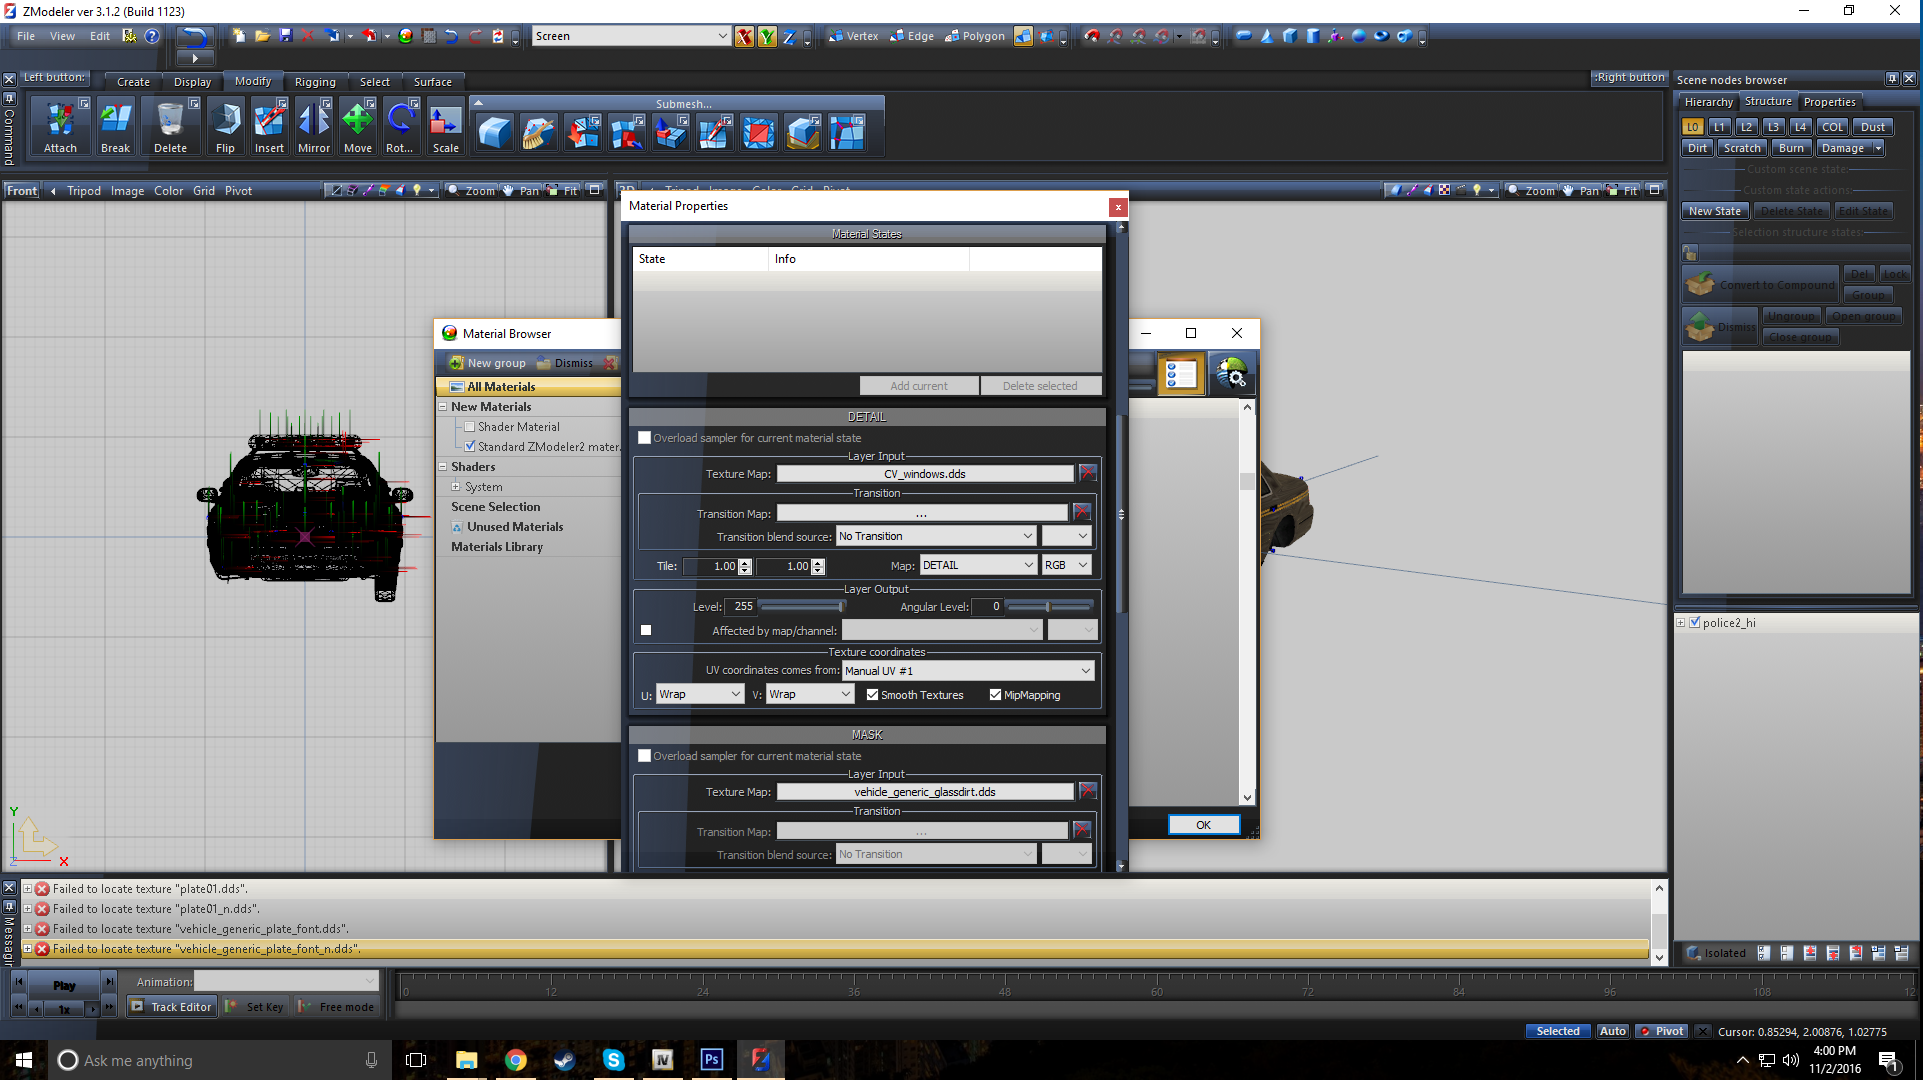Viewport: 1923px width, 1080px height.
Task: Open Photoshop from the taskbar
Action: point(712,1060)
